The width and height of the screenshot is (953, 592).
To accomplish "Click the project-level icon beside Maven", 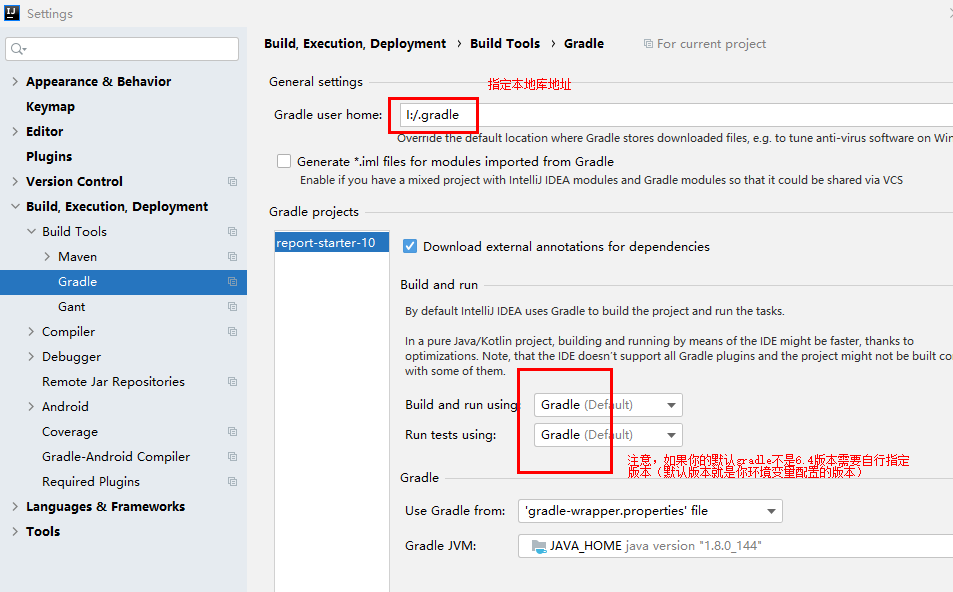I will (x=232, y=256).
